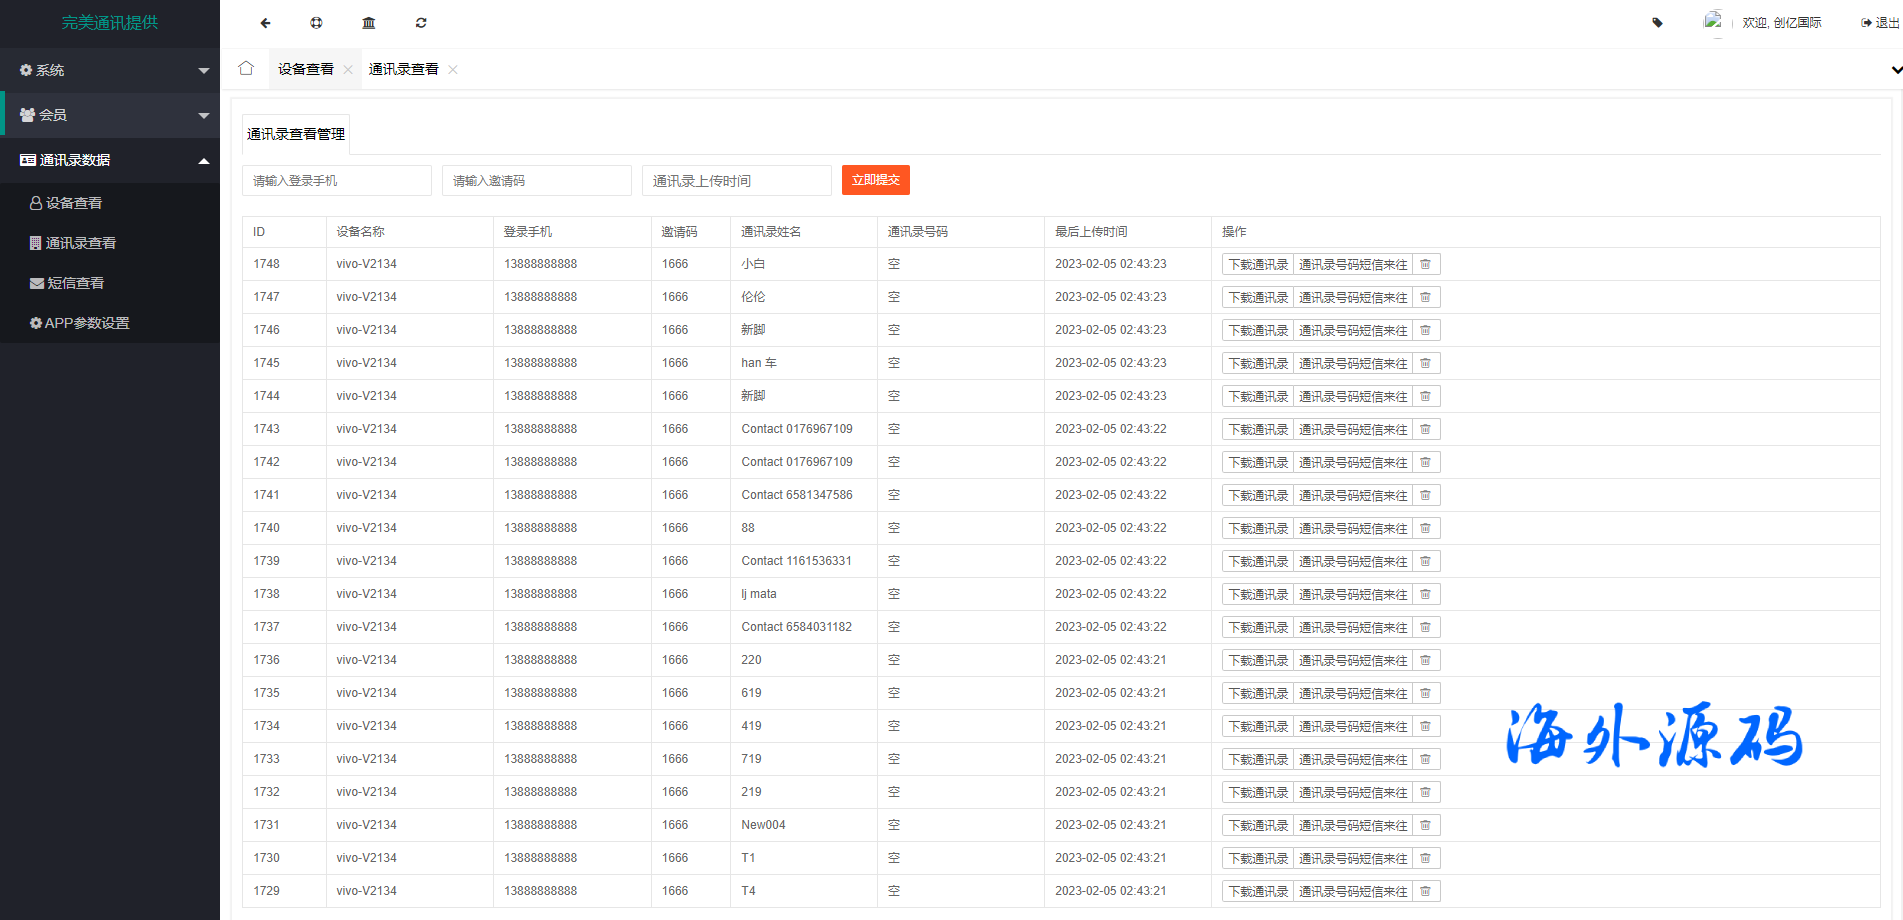Screen dimensions: 1903x920
Task: Focus the 请输入邀请码 input field
Action: (536, 181)
